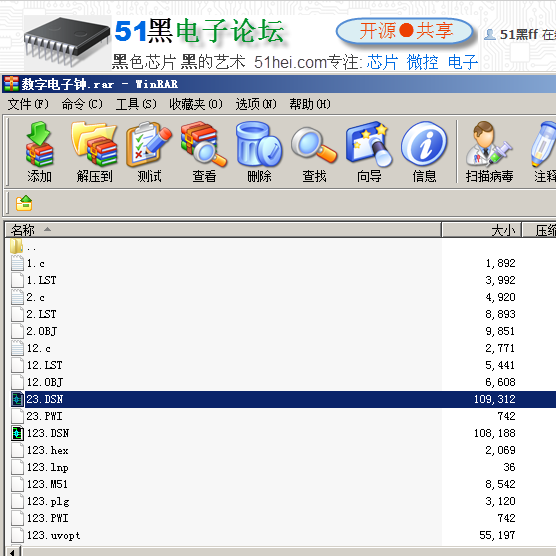Viewport: 556px width, 556px height.
Task: Click the size value 2,069
Action: (500, 450)
